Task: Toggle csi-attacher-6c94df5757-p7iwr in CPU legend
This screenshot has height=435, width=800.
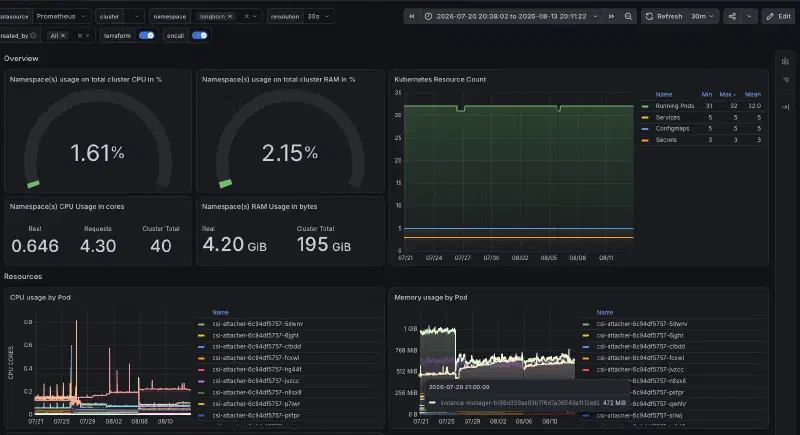Action: [256, 404]
